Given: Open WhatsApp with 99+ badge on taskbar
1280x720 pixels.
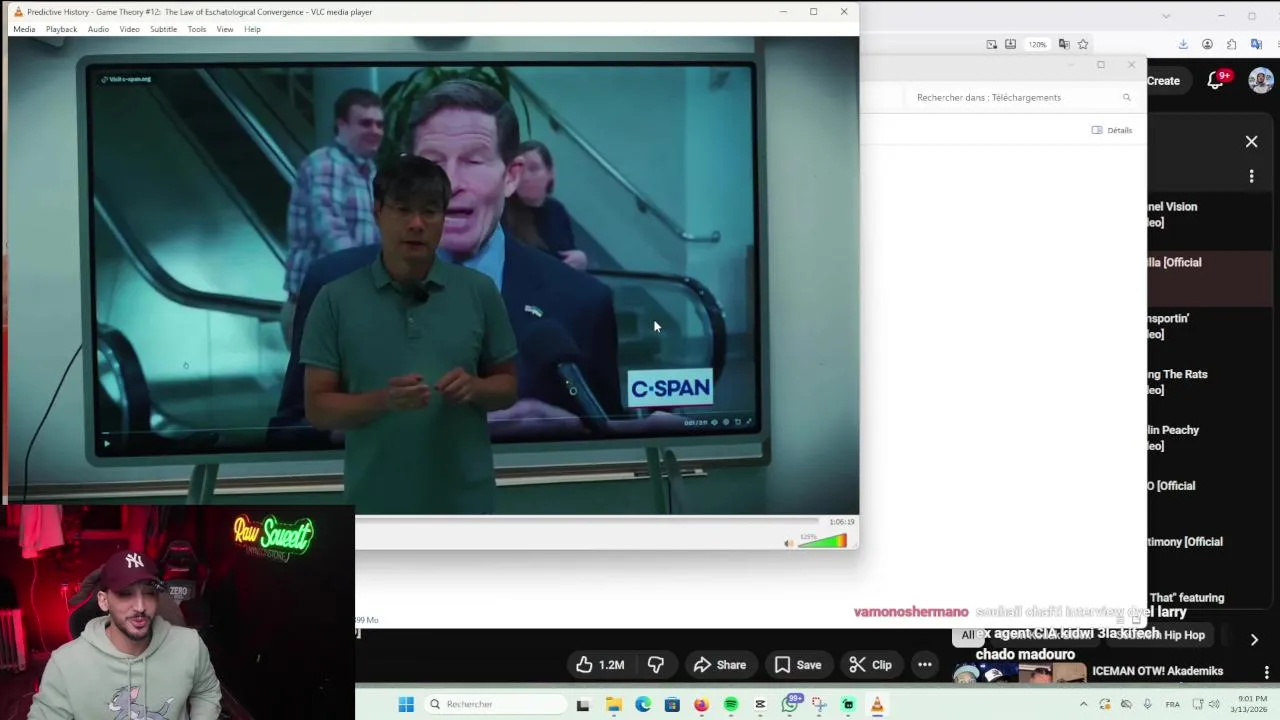Looking at the screenshot, I should click(790, 705).
